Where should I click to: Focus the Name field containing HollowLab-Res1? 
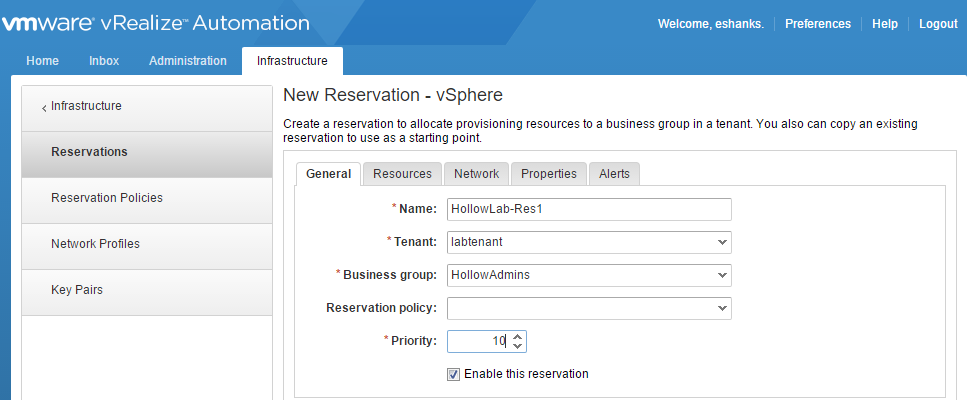pyautogui.click(x=589, y=209)
